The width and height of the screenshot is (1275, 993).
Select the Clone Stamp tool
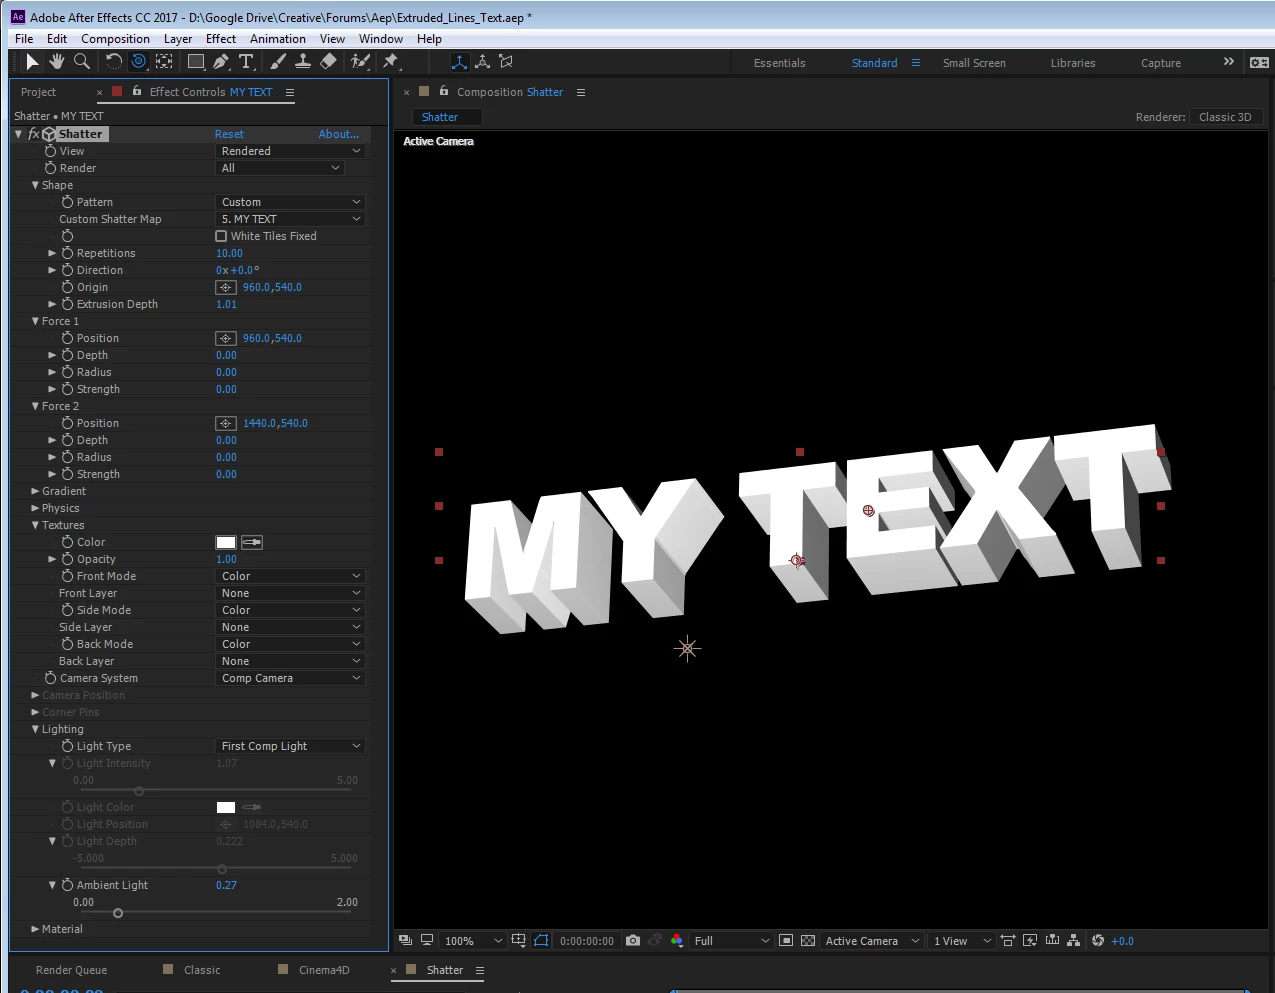(303, 62)
